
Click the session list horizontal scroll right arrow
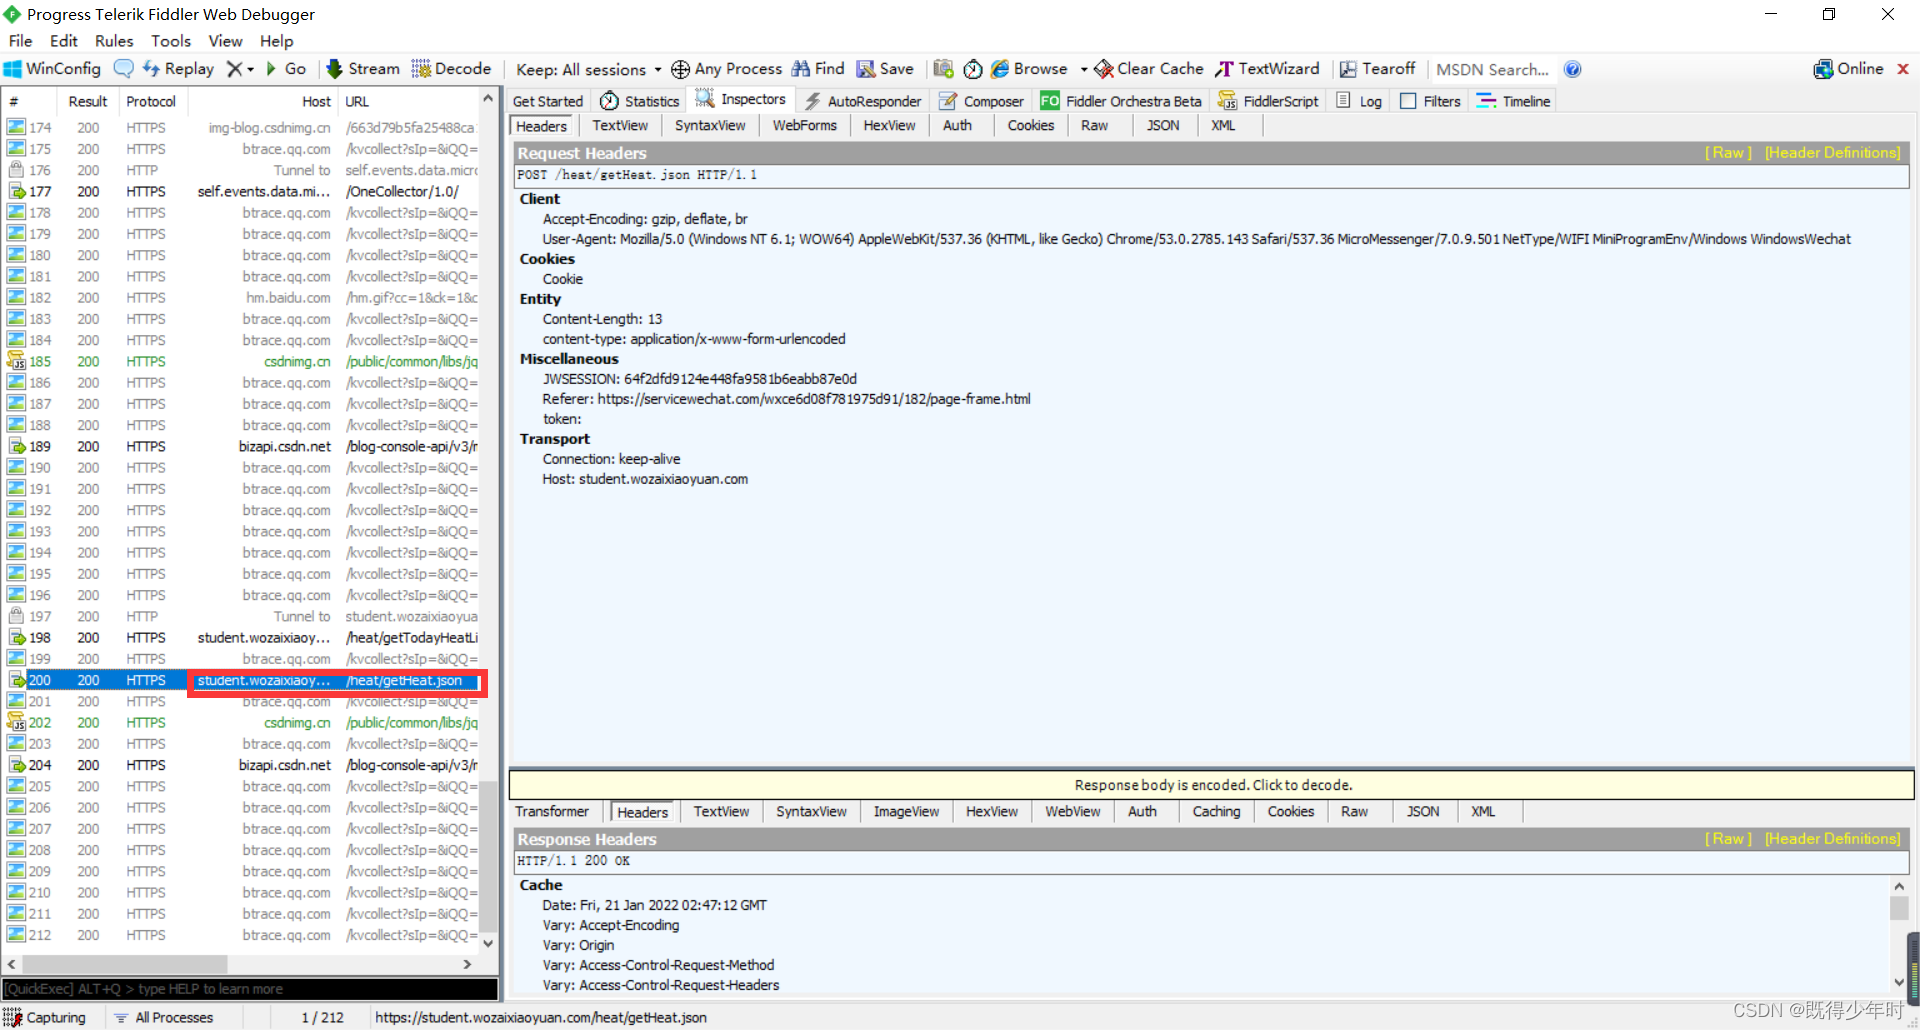coord(467,964)
